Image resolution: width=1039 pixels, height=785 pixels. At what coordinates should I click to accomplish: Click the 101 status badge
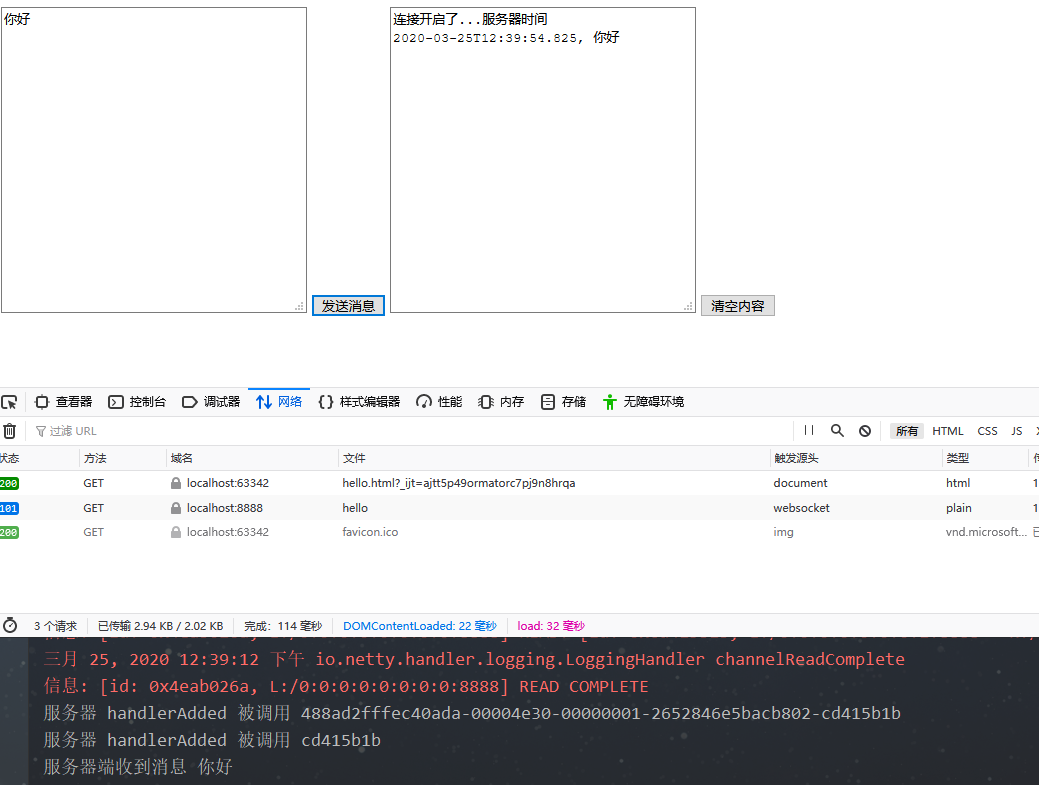pos(9,509)
